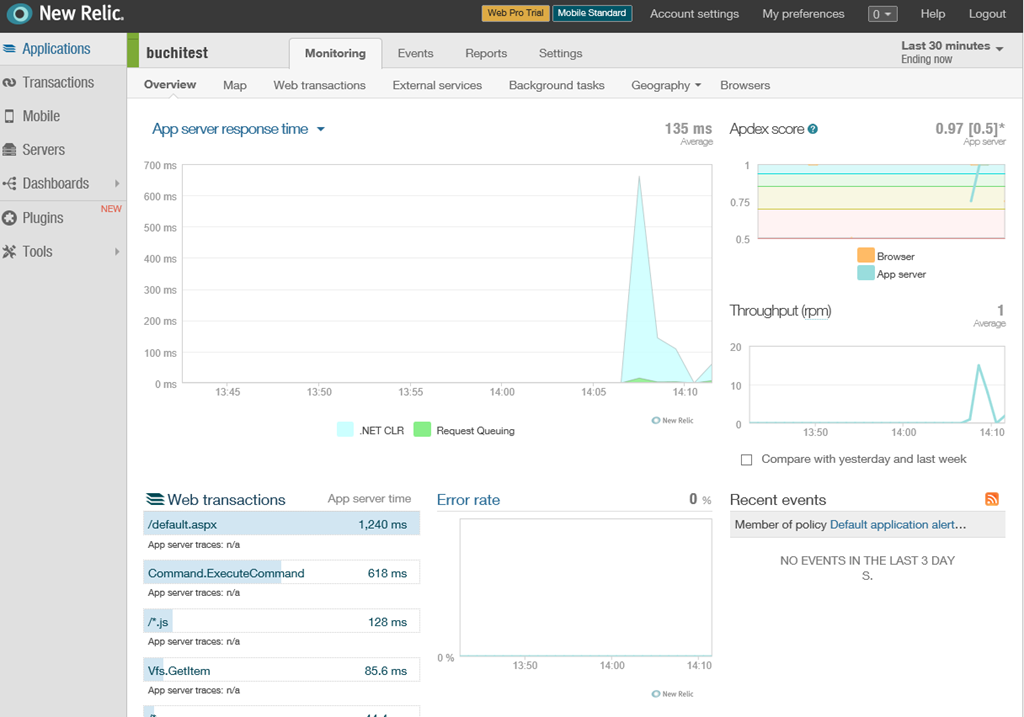The height and width of the screenshot is (717, 1024).
Task: Open the Recent events RSS feed icon
Action: coord(992,499)
